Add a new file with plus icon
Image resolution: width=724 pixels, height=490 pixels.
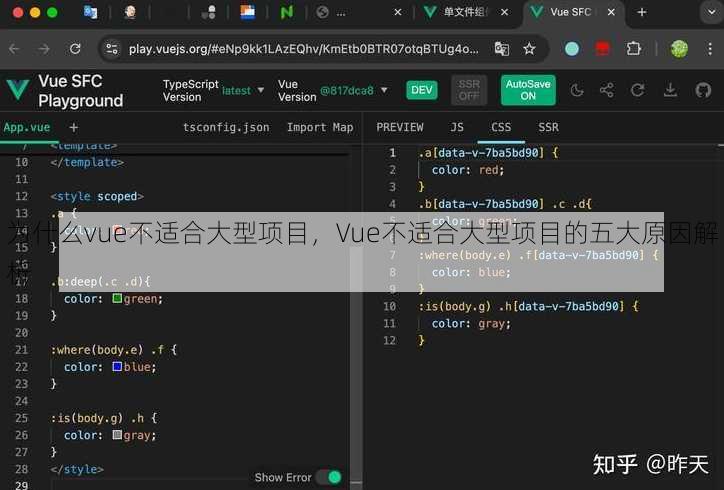tap(73, 127)
